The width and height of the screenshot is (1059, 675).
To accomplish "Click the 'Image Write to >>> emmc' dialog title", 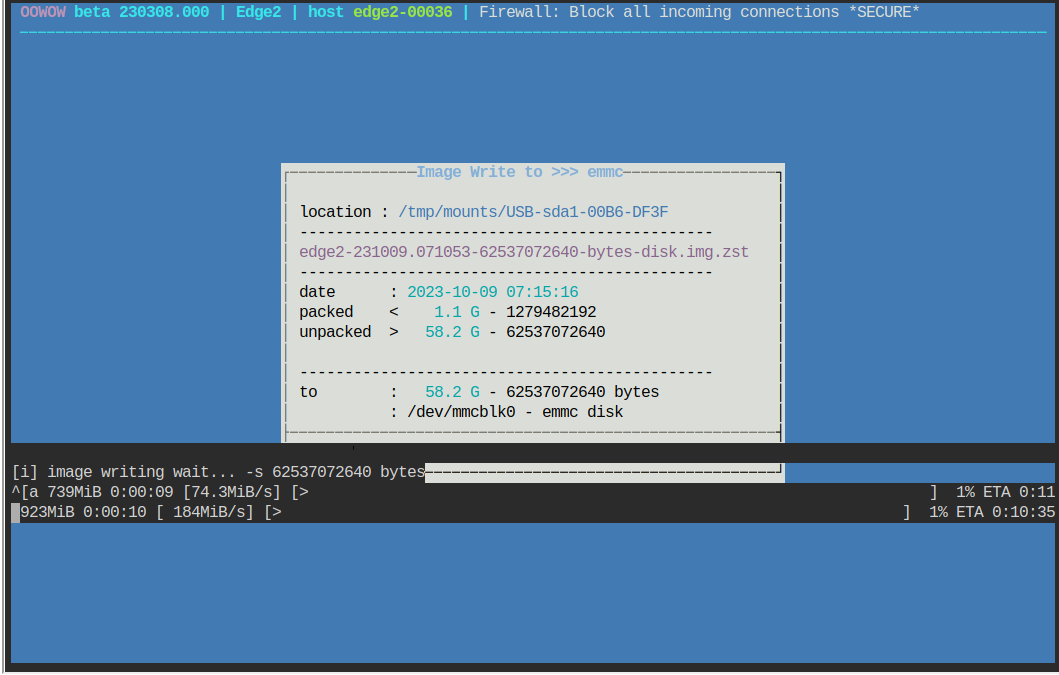I will coord(519,172).
